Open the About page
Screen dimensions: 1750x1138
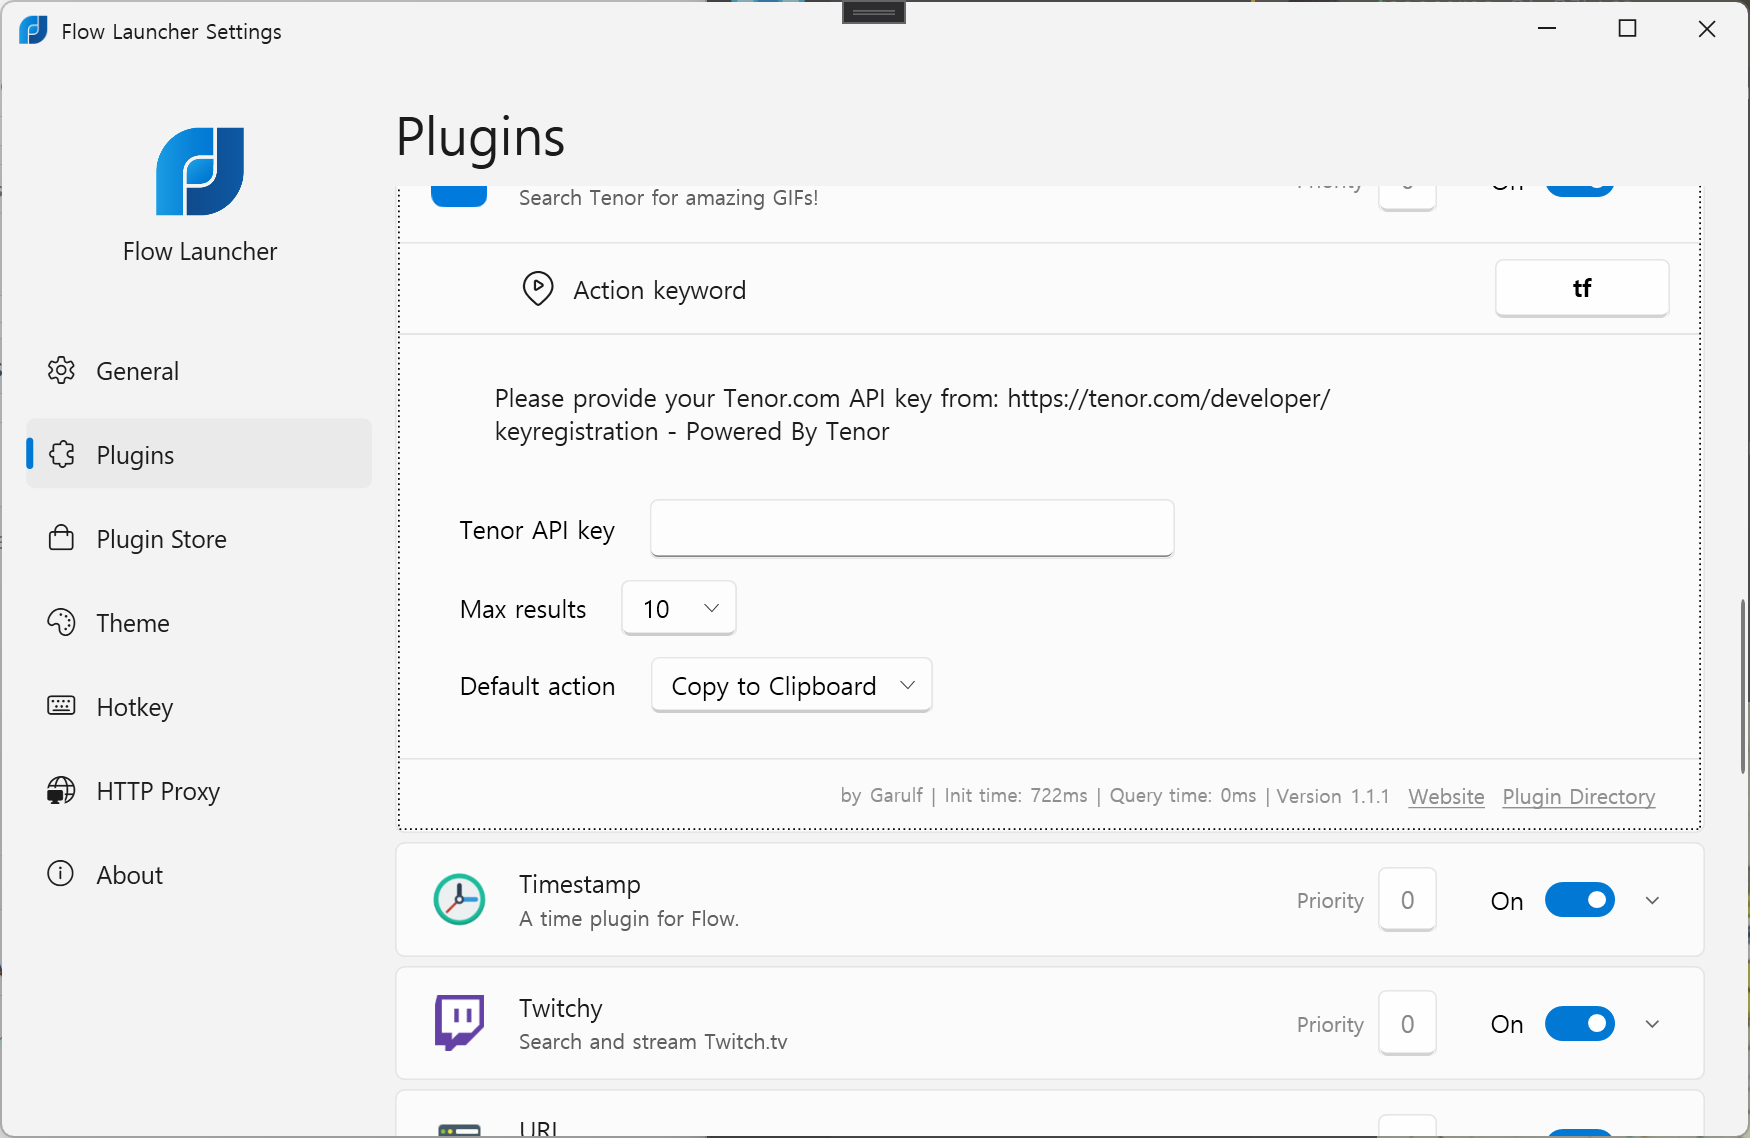[x=199, y=874]
